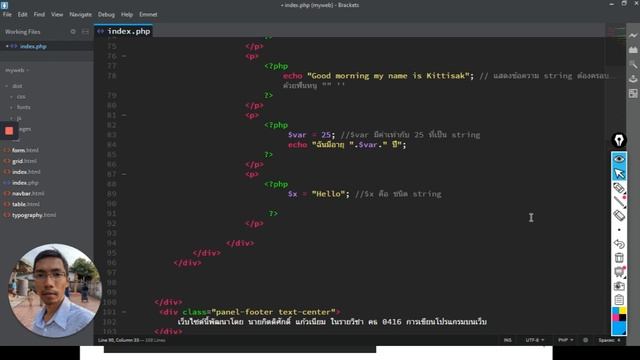This screenshot has height=360, width=640.
Task: Open the Help menu
Action: [127, 14]
